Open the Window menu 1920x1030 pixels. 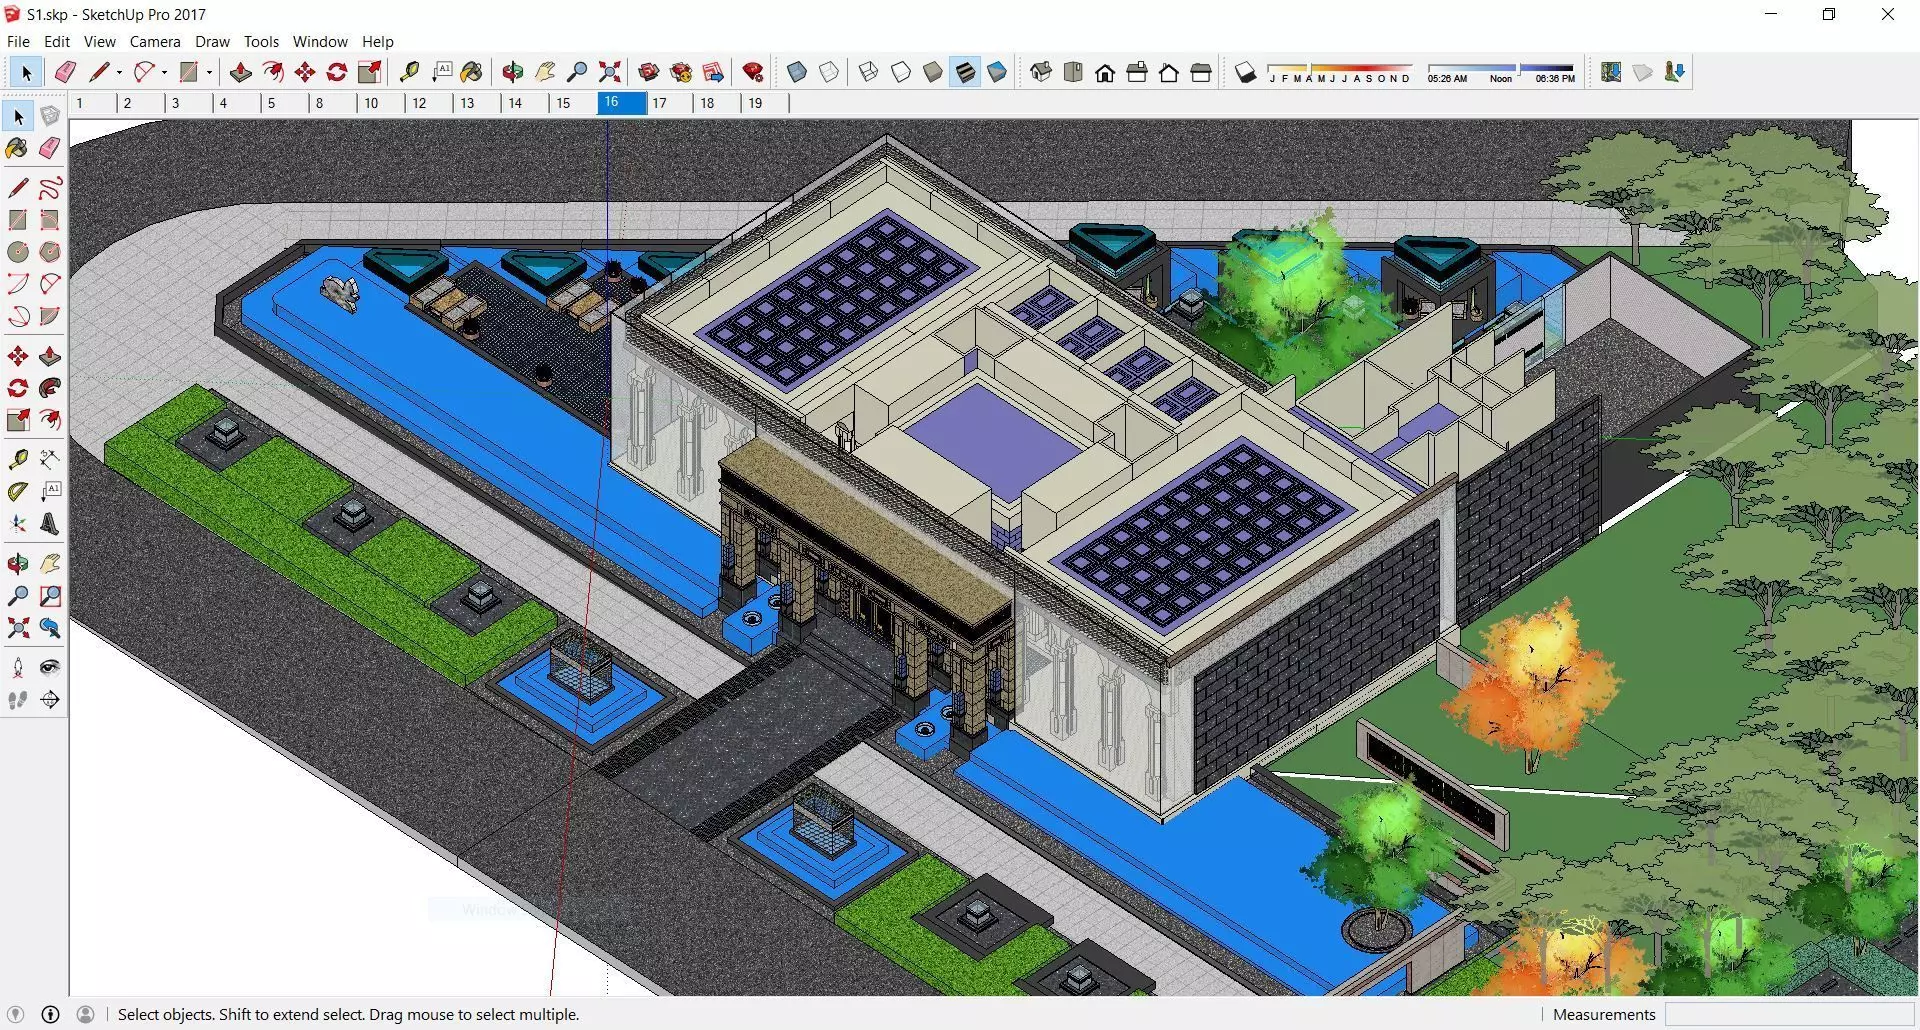[320, 42]
